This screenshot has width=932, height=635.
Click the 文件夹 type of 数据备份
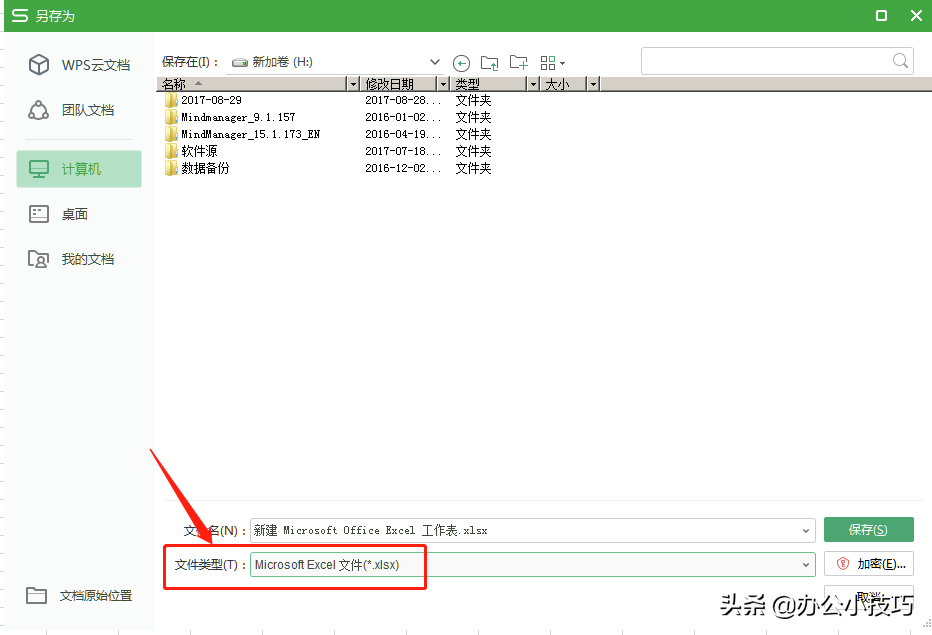pyautogui.click(x=473, y=168)
